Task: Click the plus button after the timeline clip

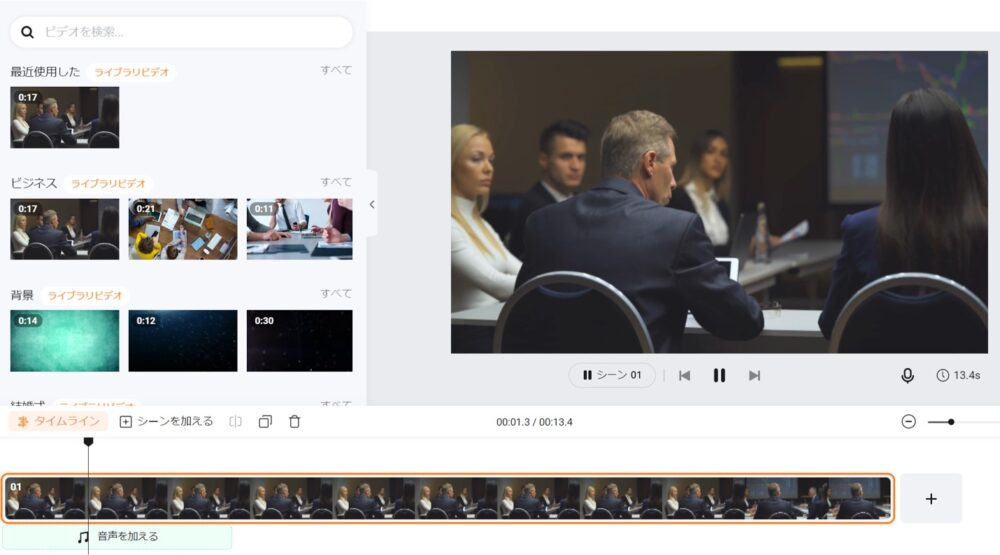Action: 931,499
